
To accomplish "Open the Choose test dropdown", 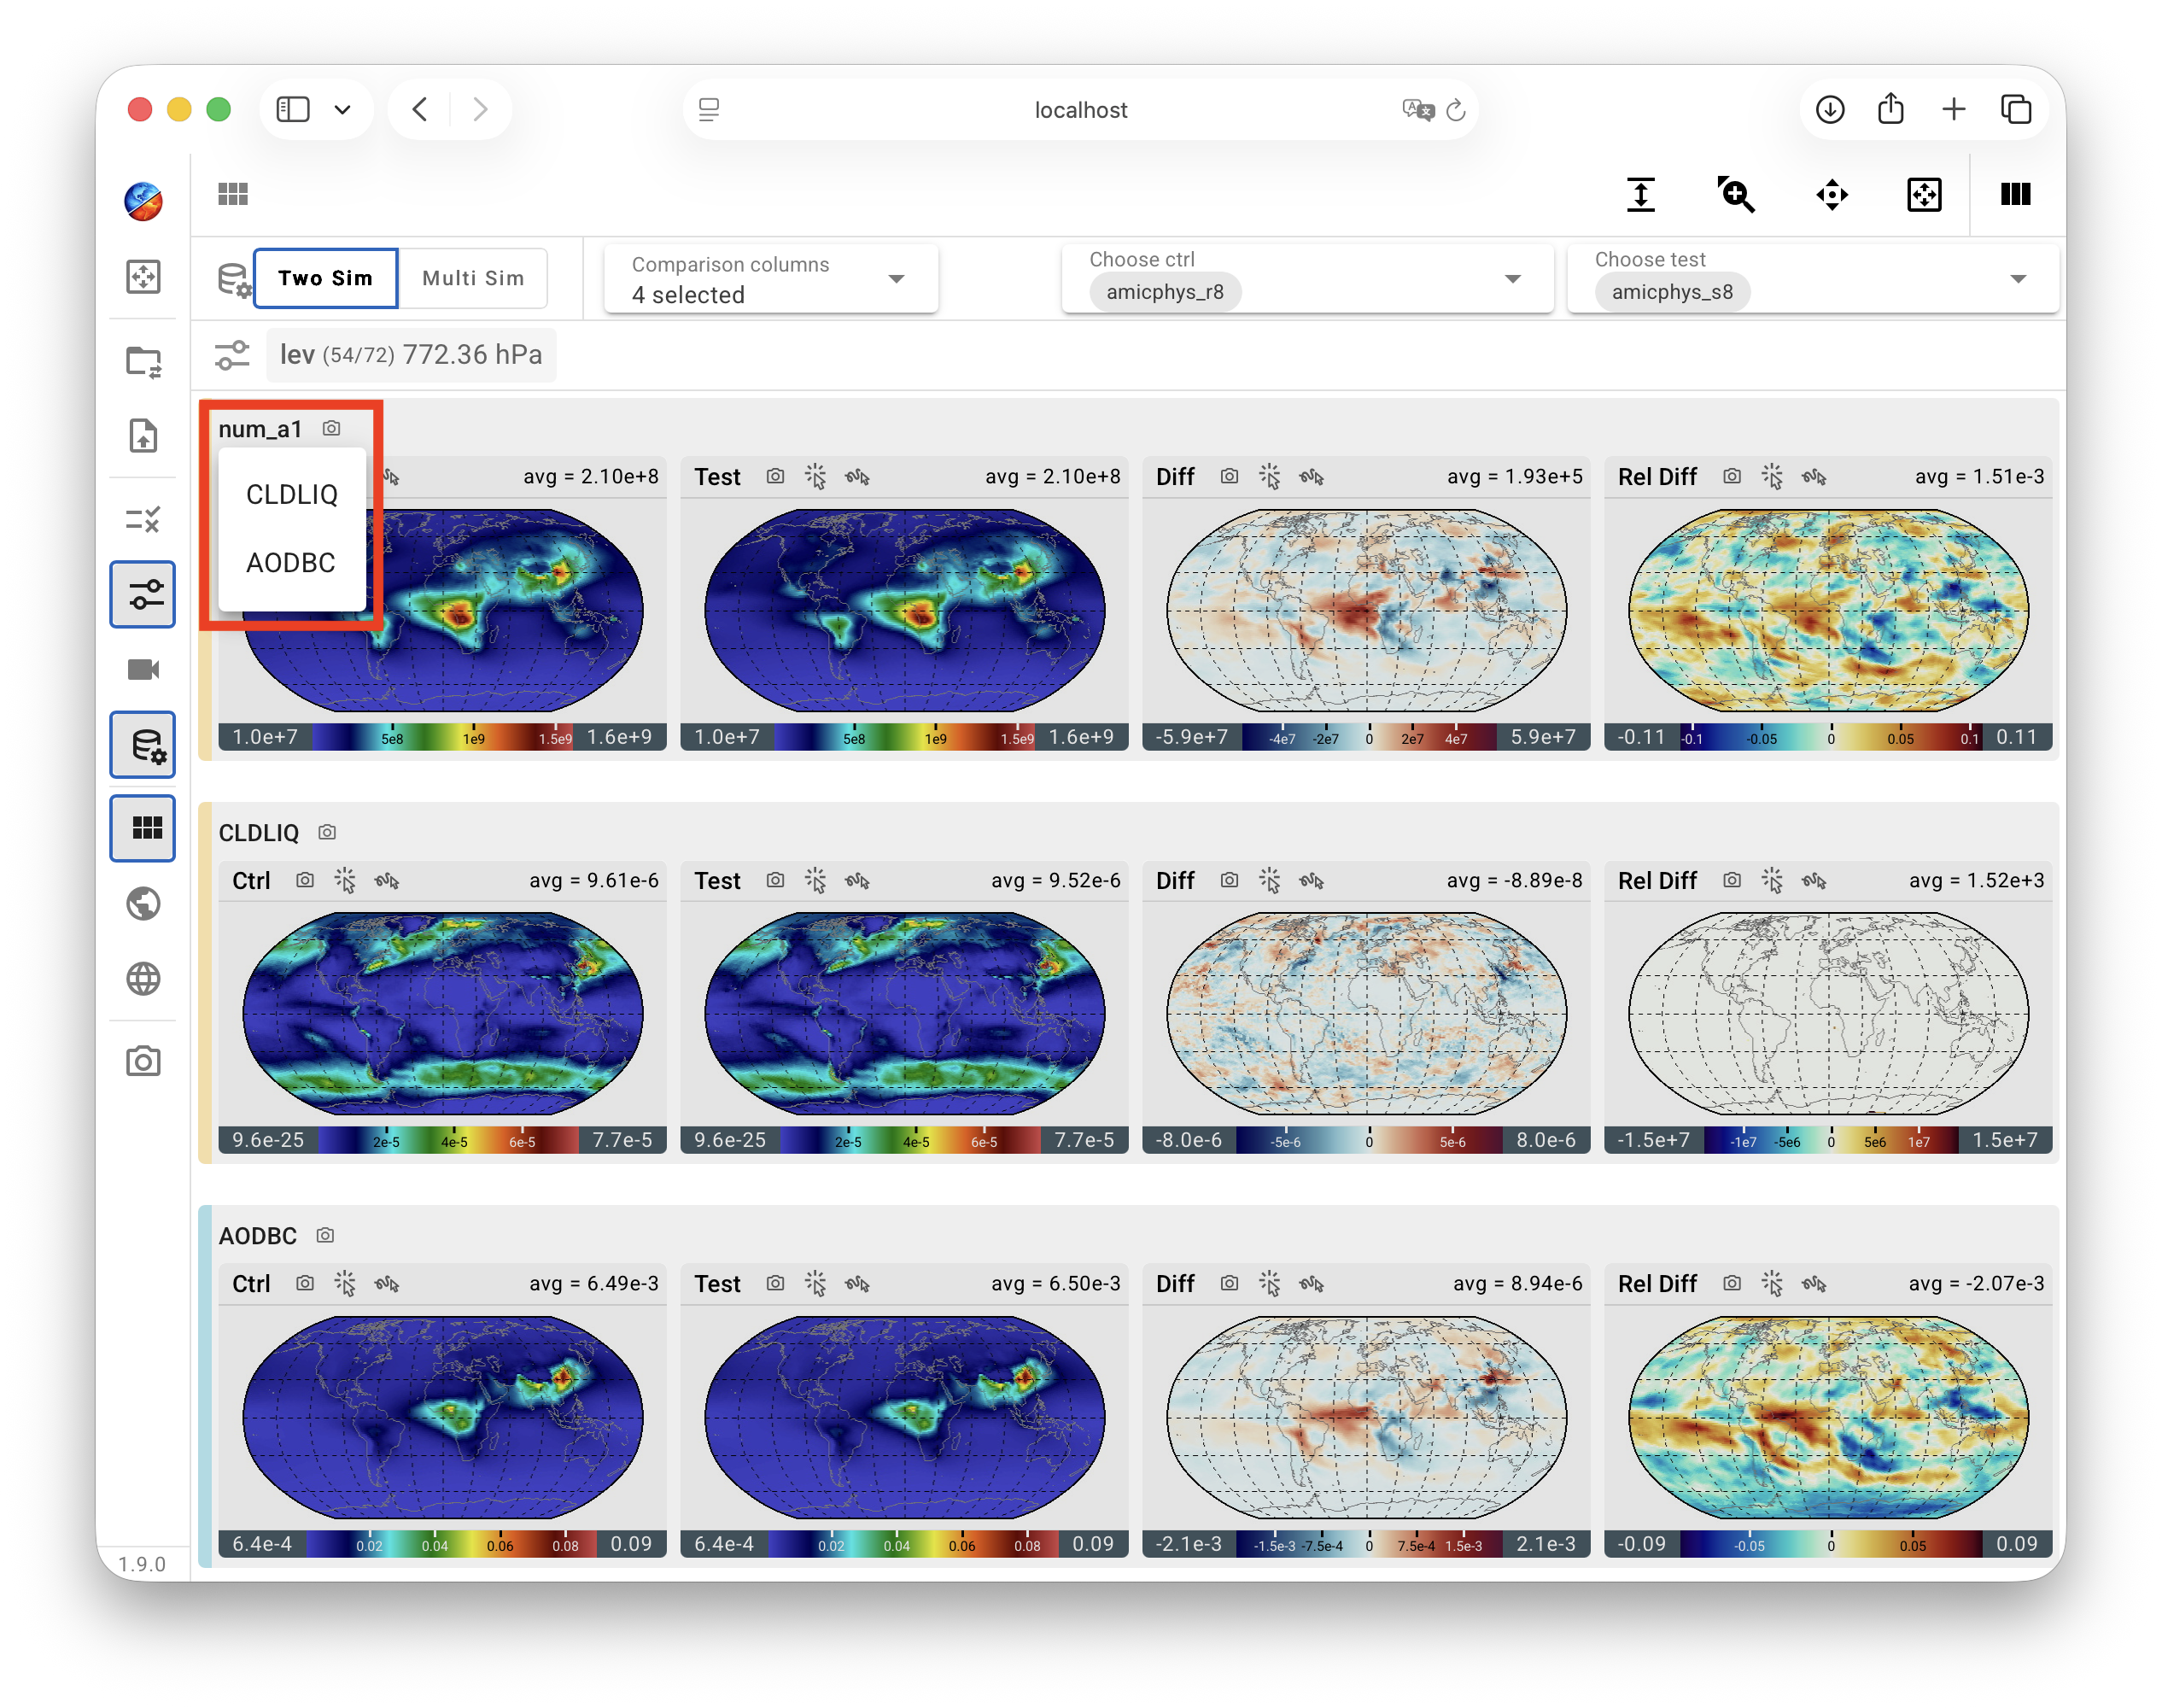I will [x=1812, y=279].
